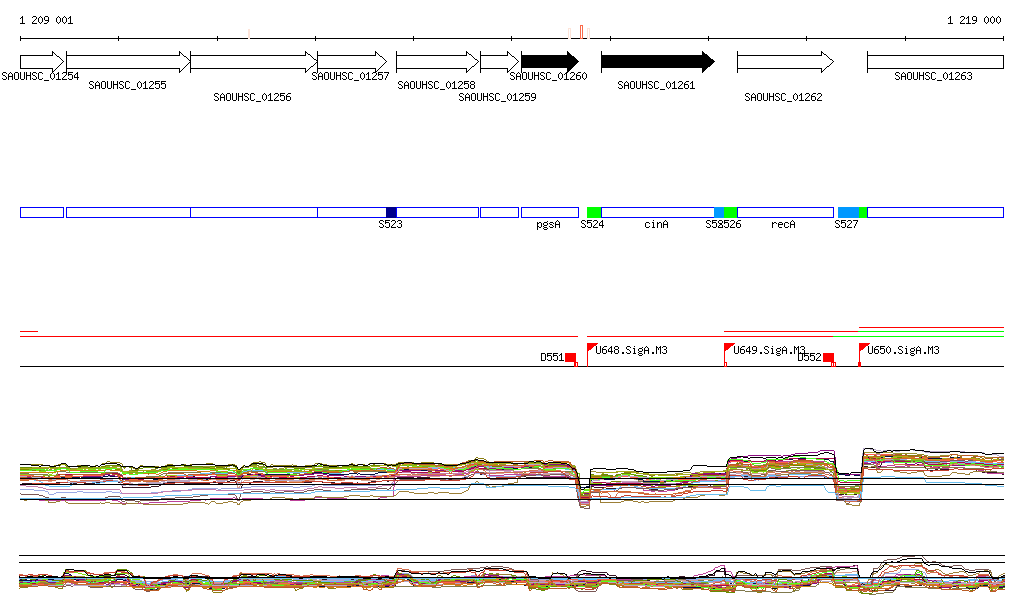Click the U648.SigA.M3 red promoter flag
This screenshot has width=1024, height=611.
[592, 349]
